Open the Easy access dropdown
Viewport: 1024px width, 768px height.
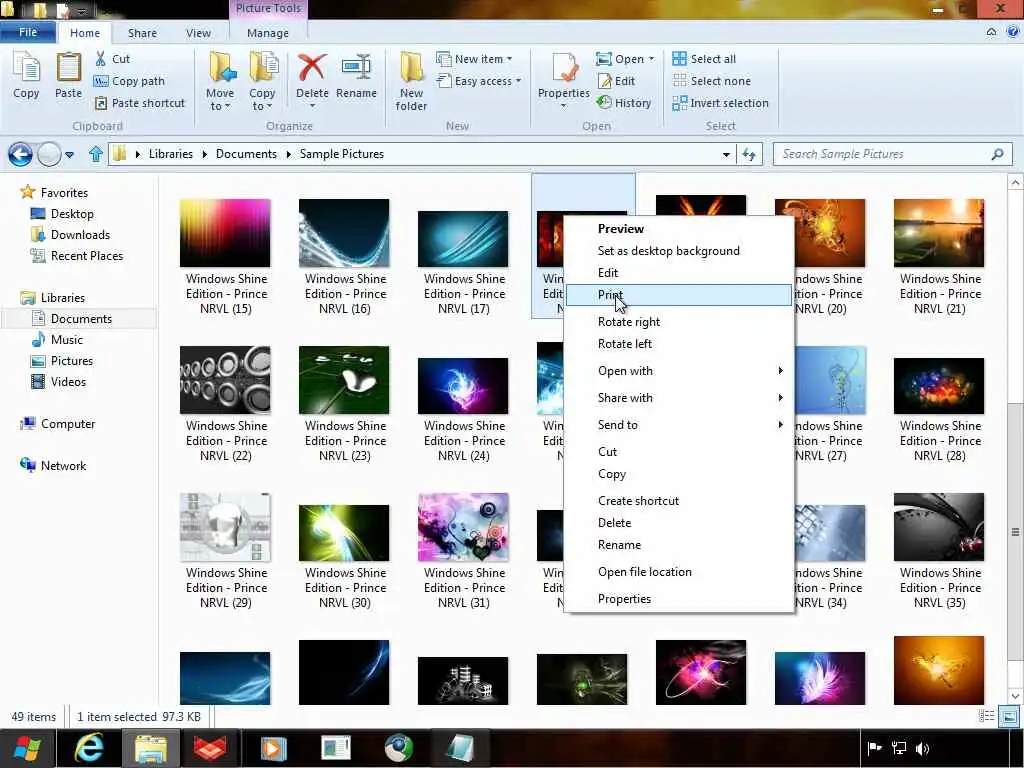(x=519, y=81)
